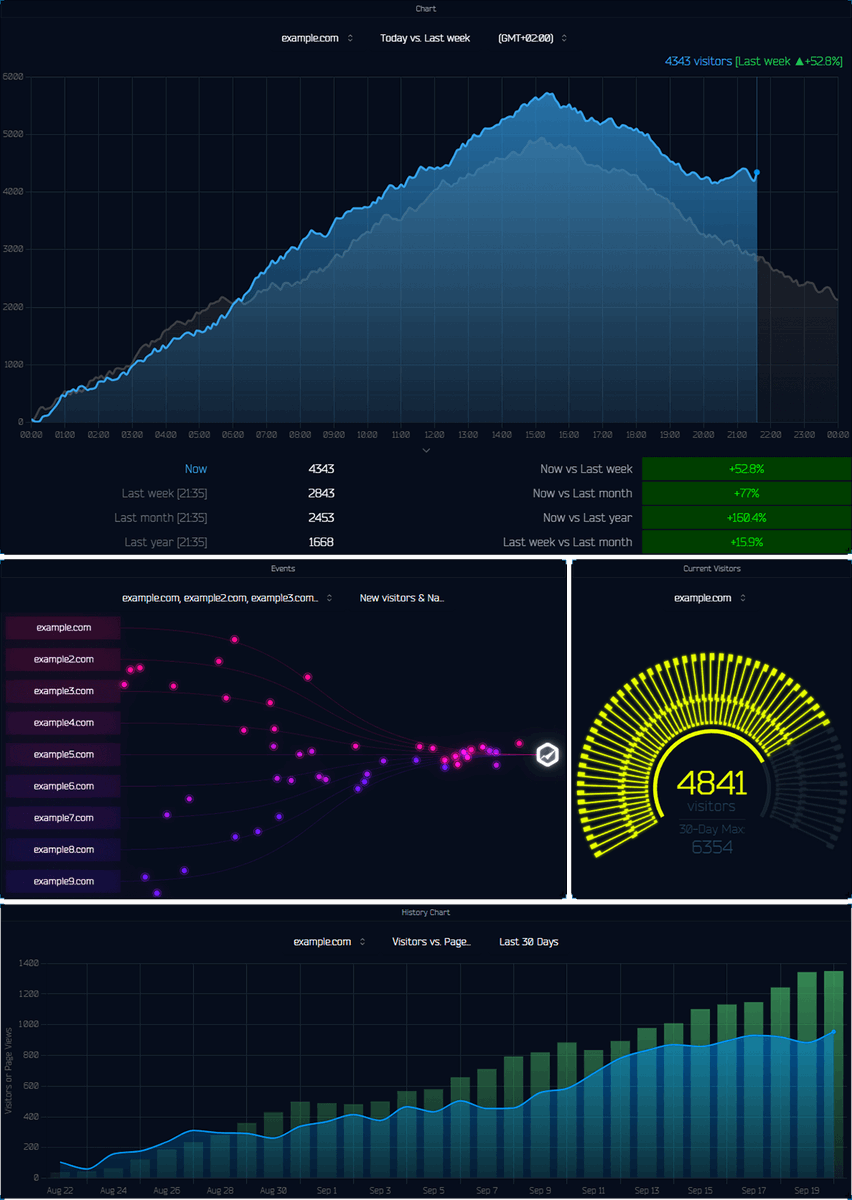Select the example8.com row in Events
Screen dimensions: 852x1200
63,850
